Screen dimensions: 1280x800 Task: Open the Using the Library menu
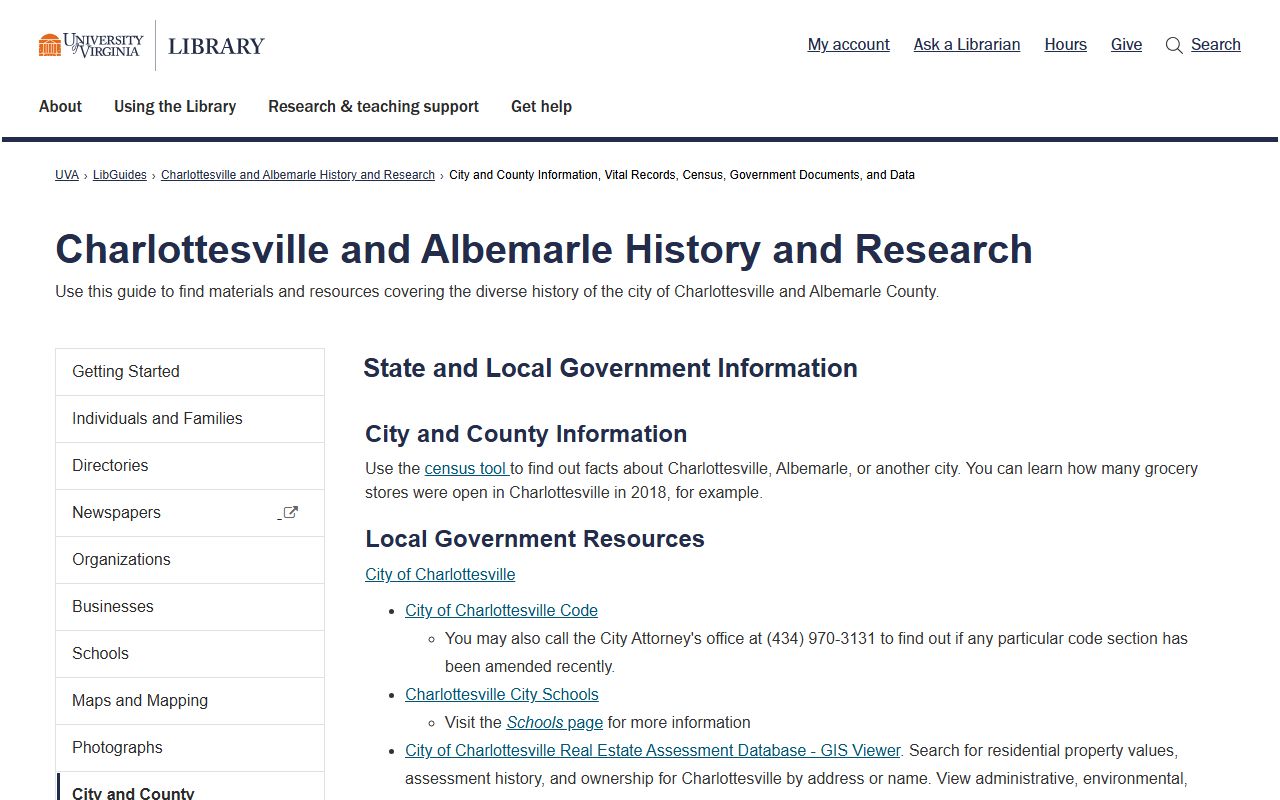click(x=175, y=106)
